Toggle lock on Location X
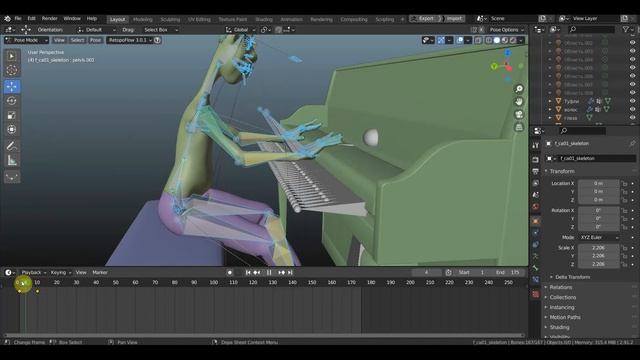The width and height of the screenshot is (640, 360). click(x=624, y=184)
